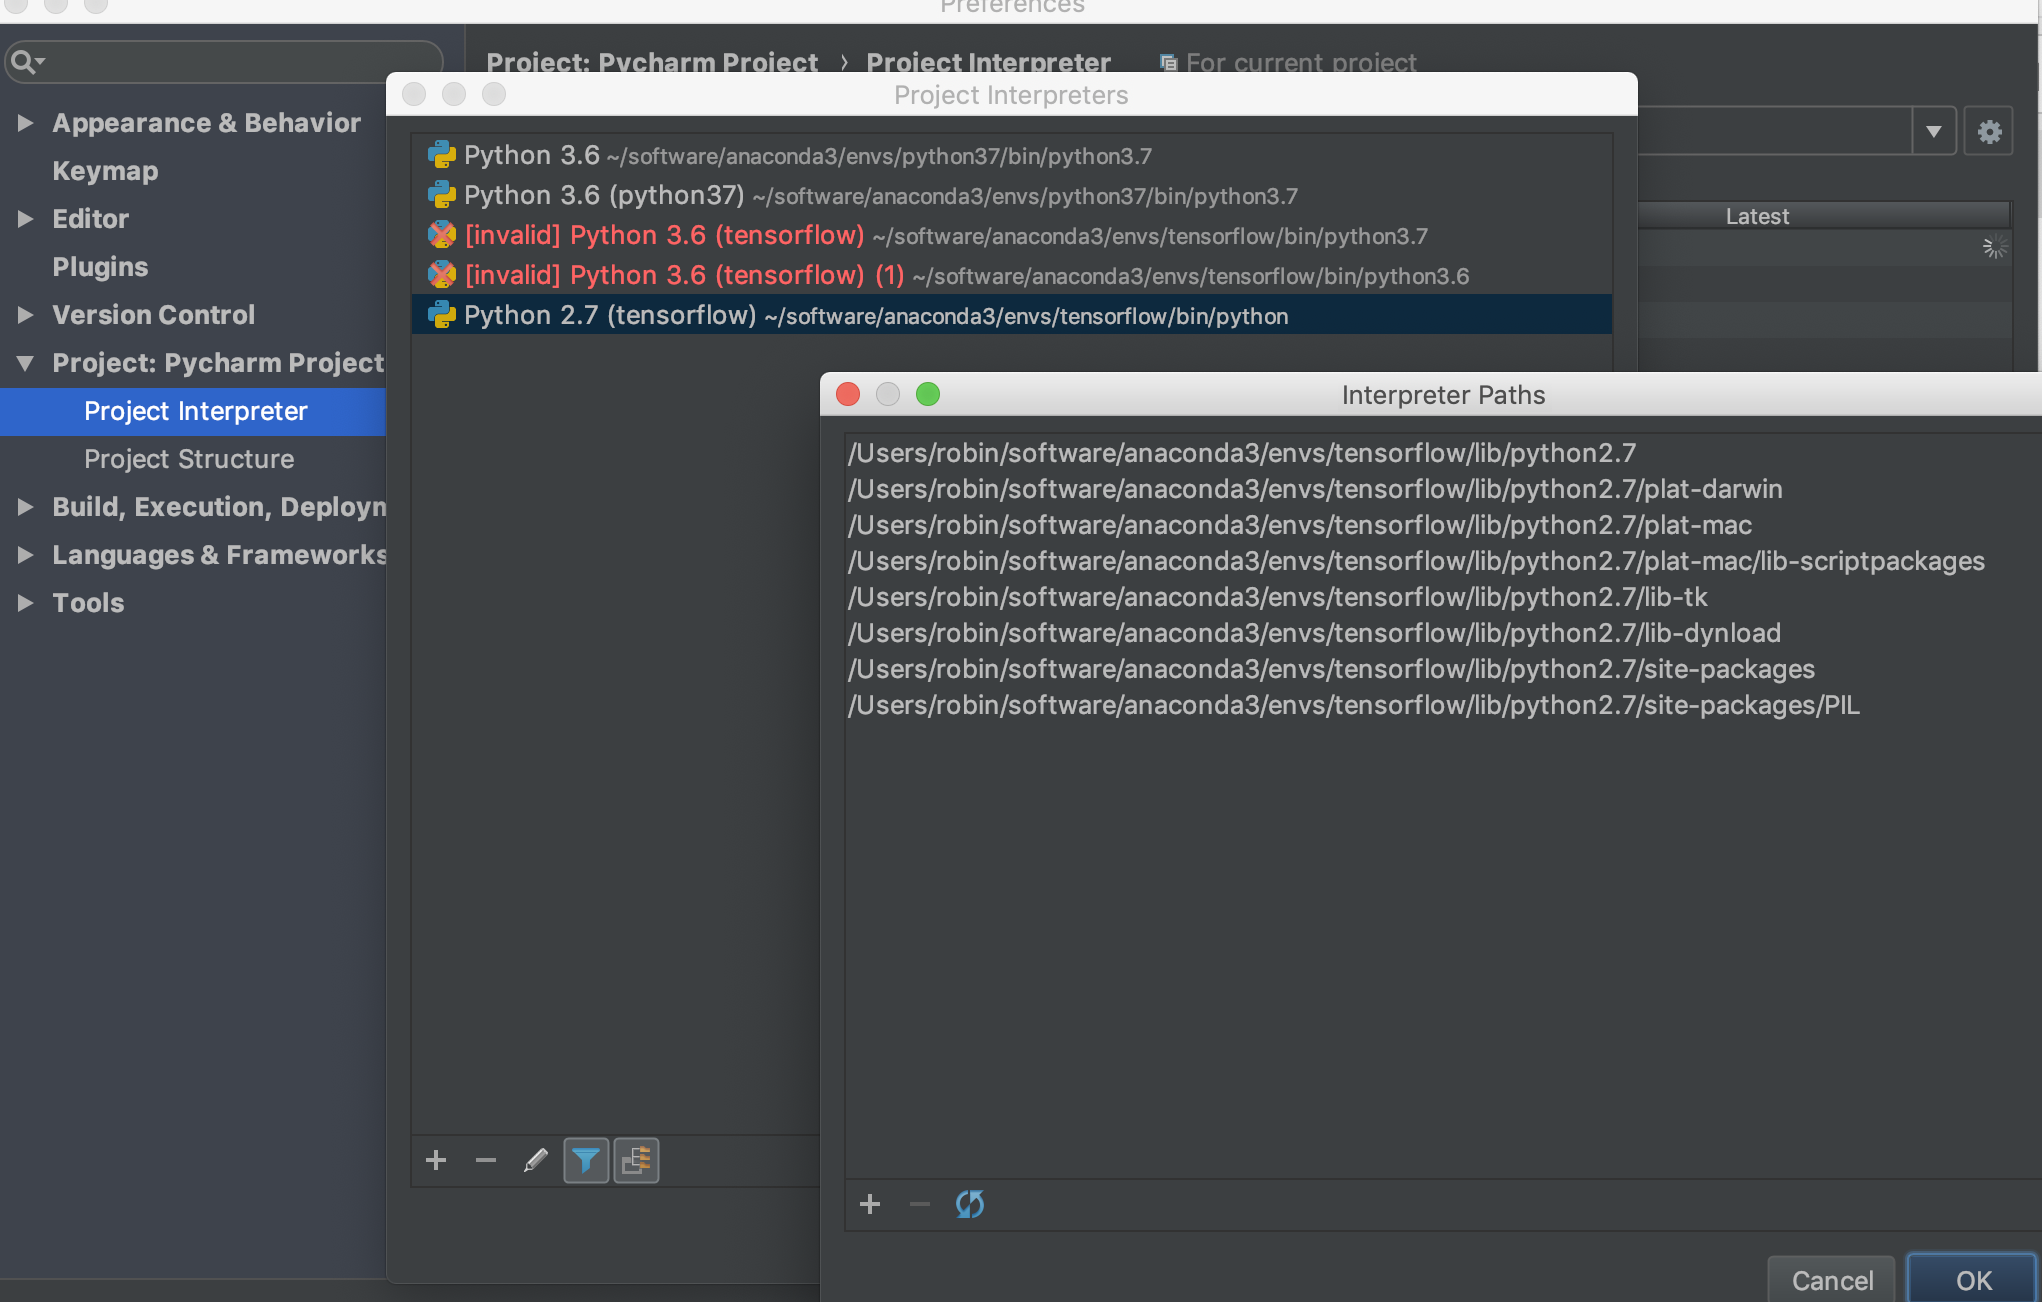Remove the selected path in Interpreter Paths
2042x1302 pixels.
click(920, 1204)
